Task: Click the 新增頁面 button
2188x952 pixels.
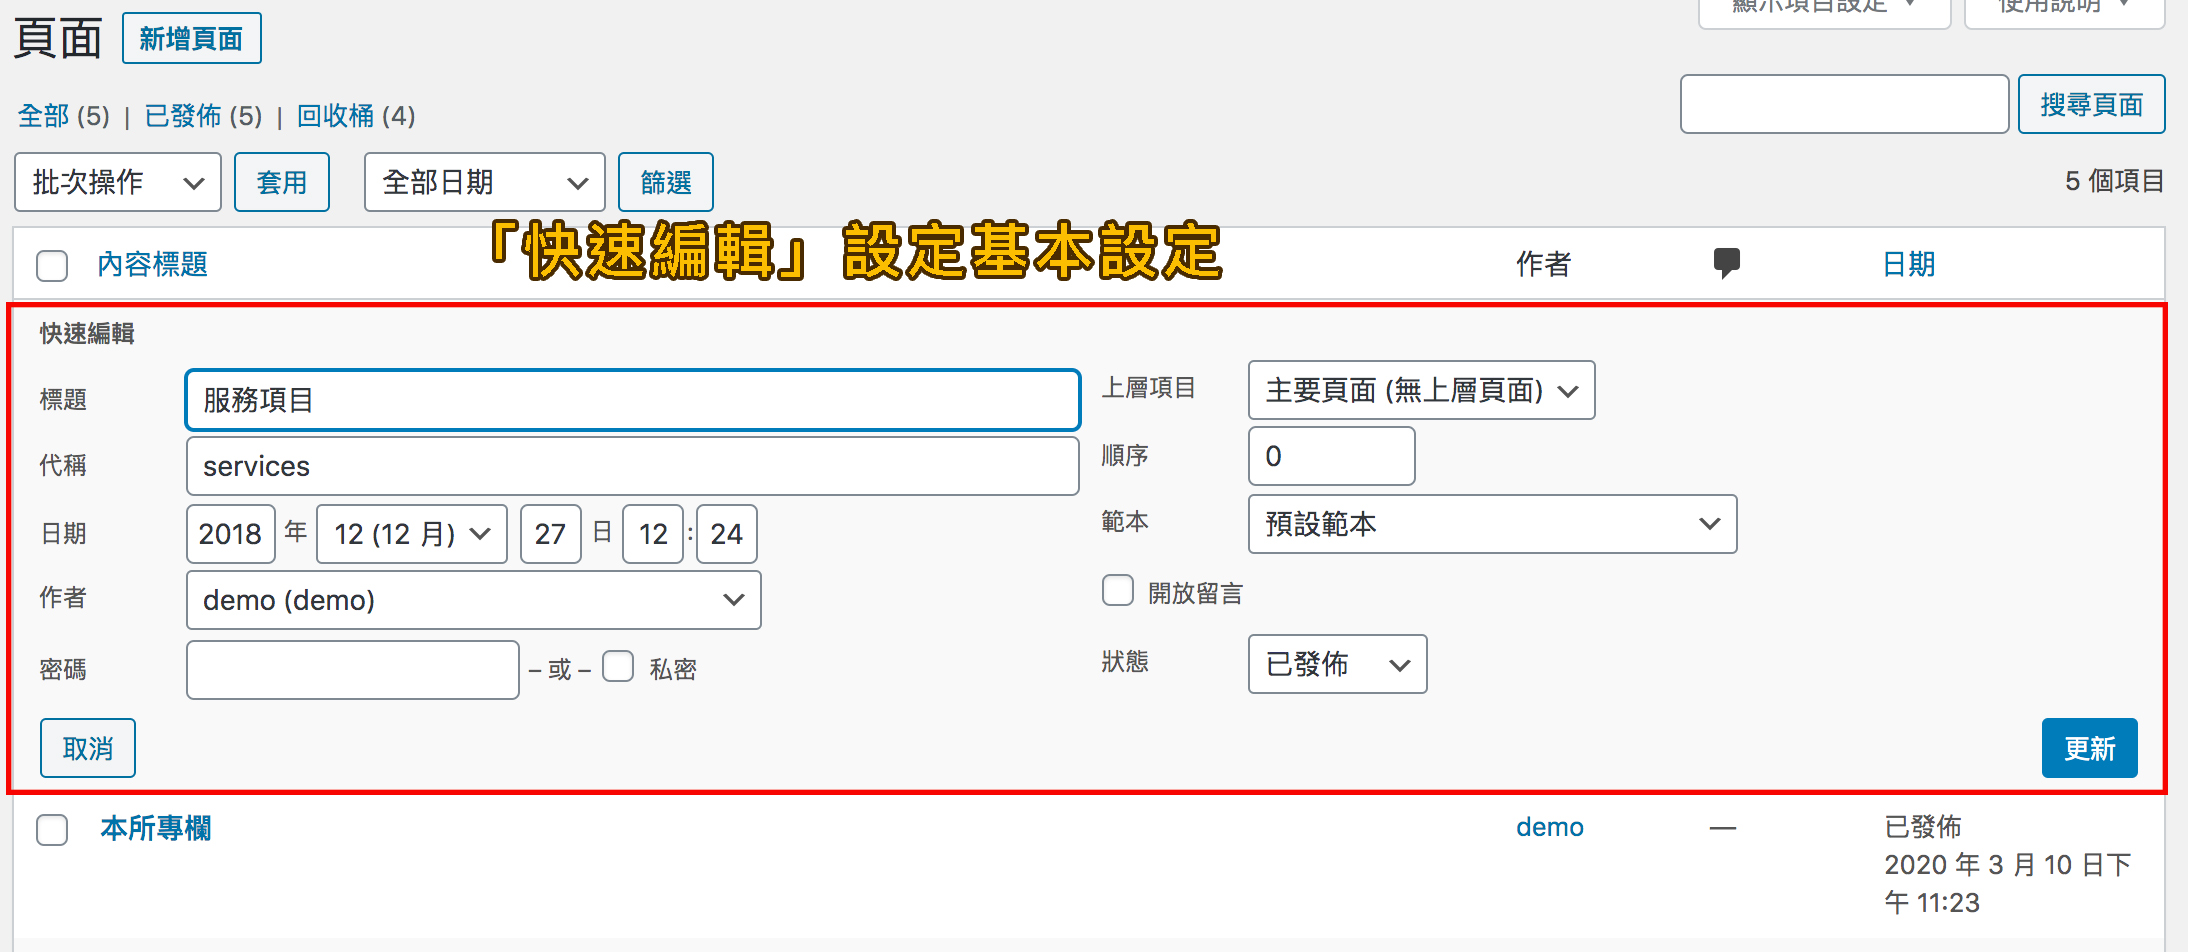Action: point(191,38)
